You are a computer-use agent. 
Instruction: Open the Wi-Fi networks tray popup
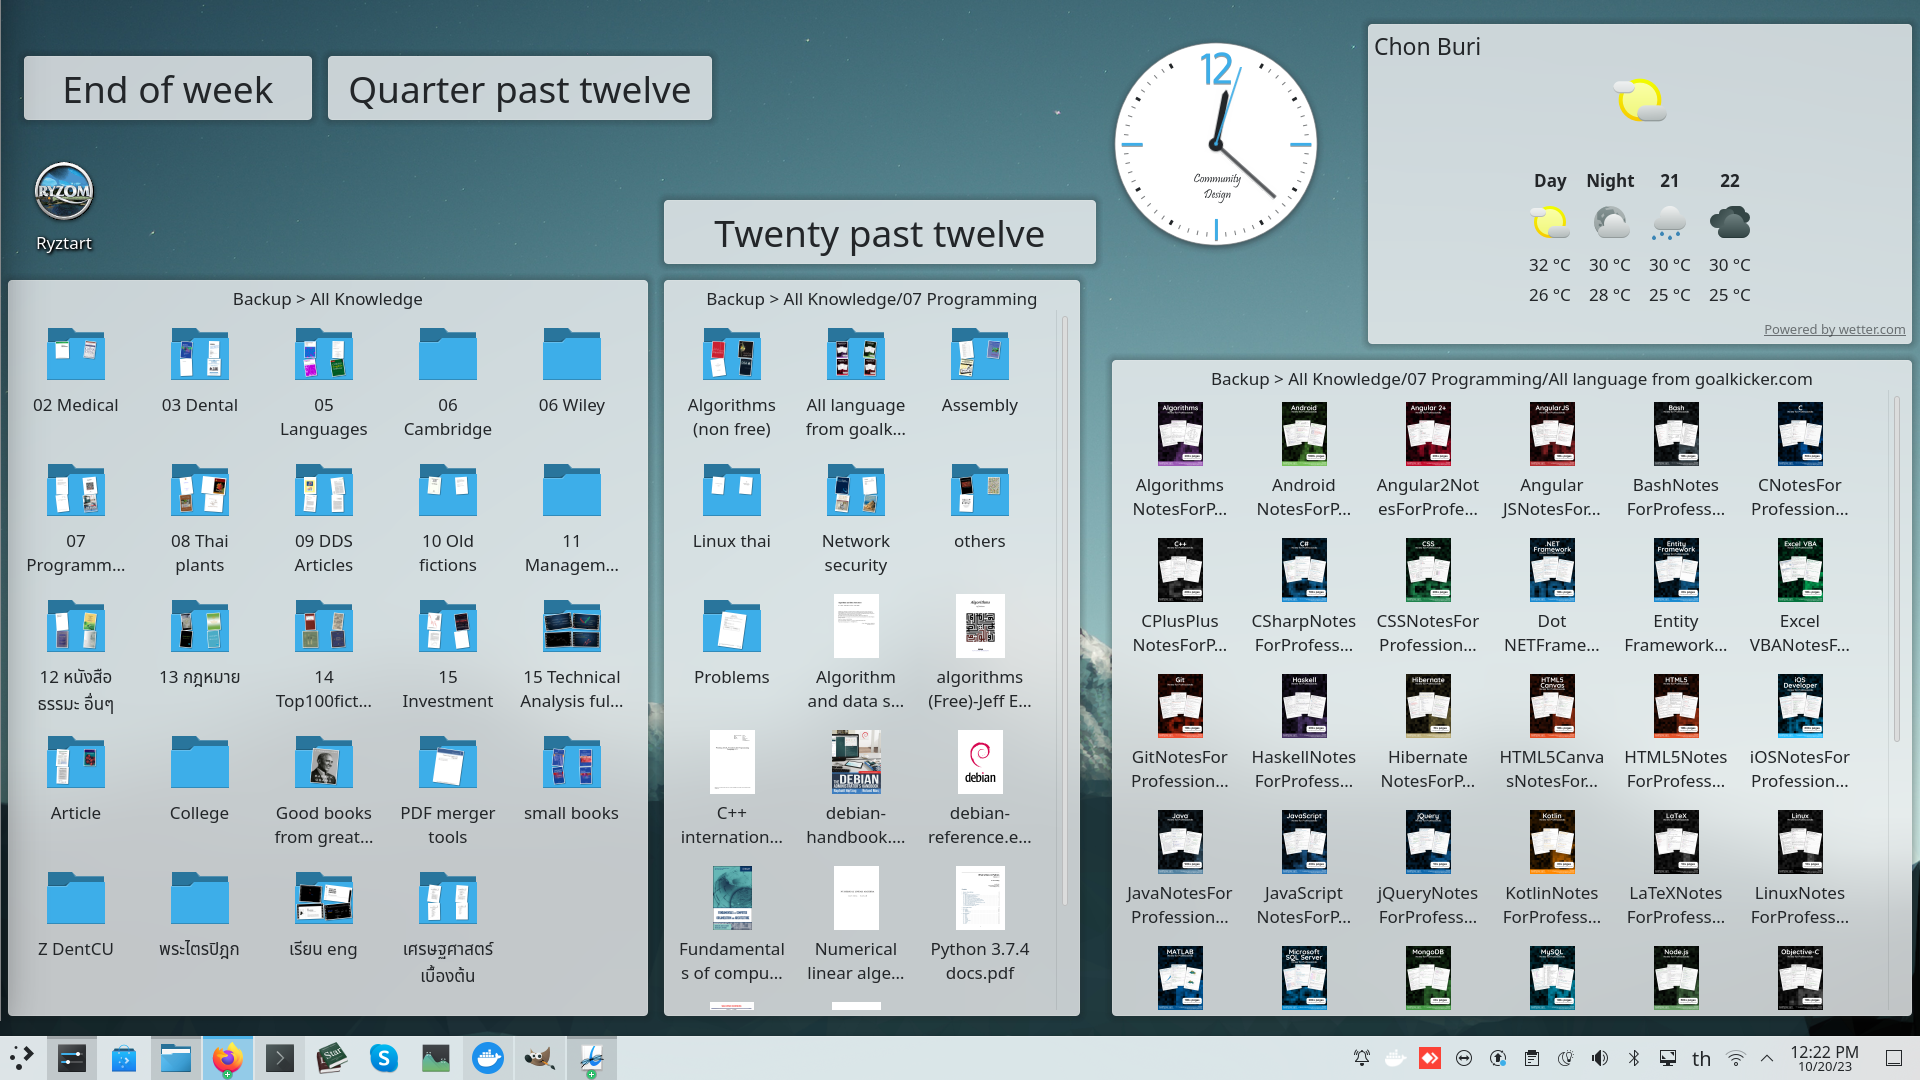1736,1058
